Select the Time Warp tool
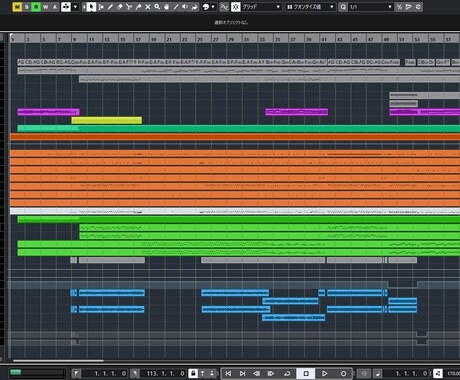This screenshot has width=460, height=380. [194, 7]
